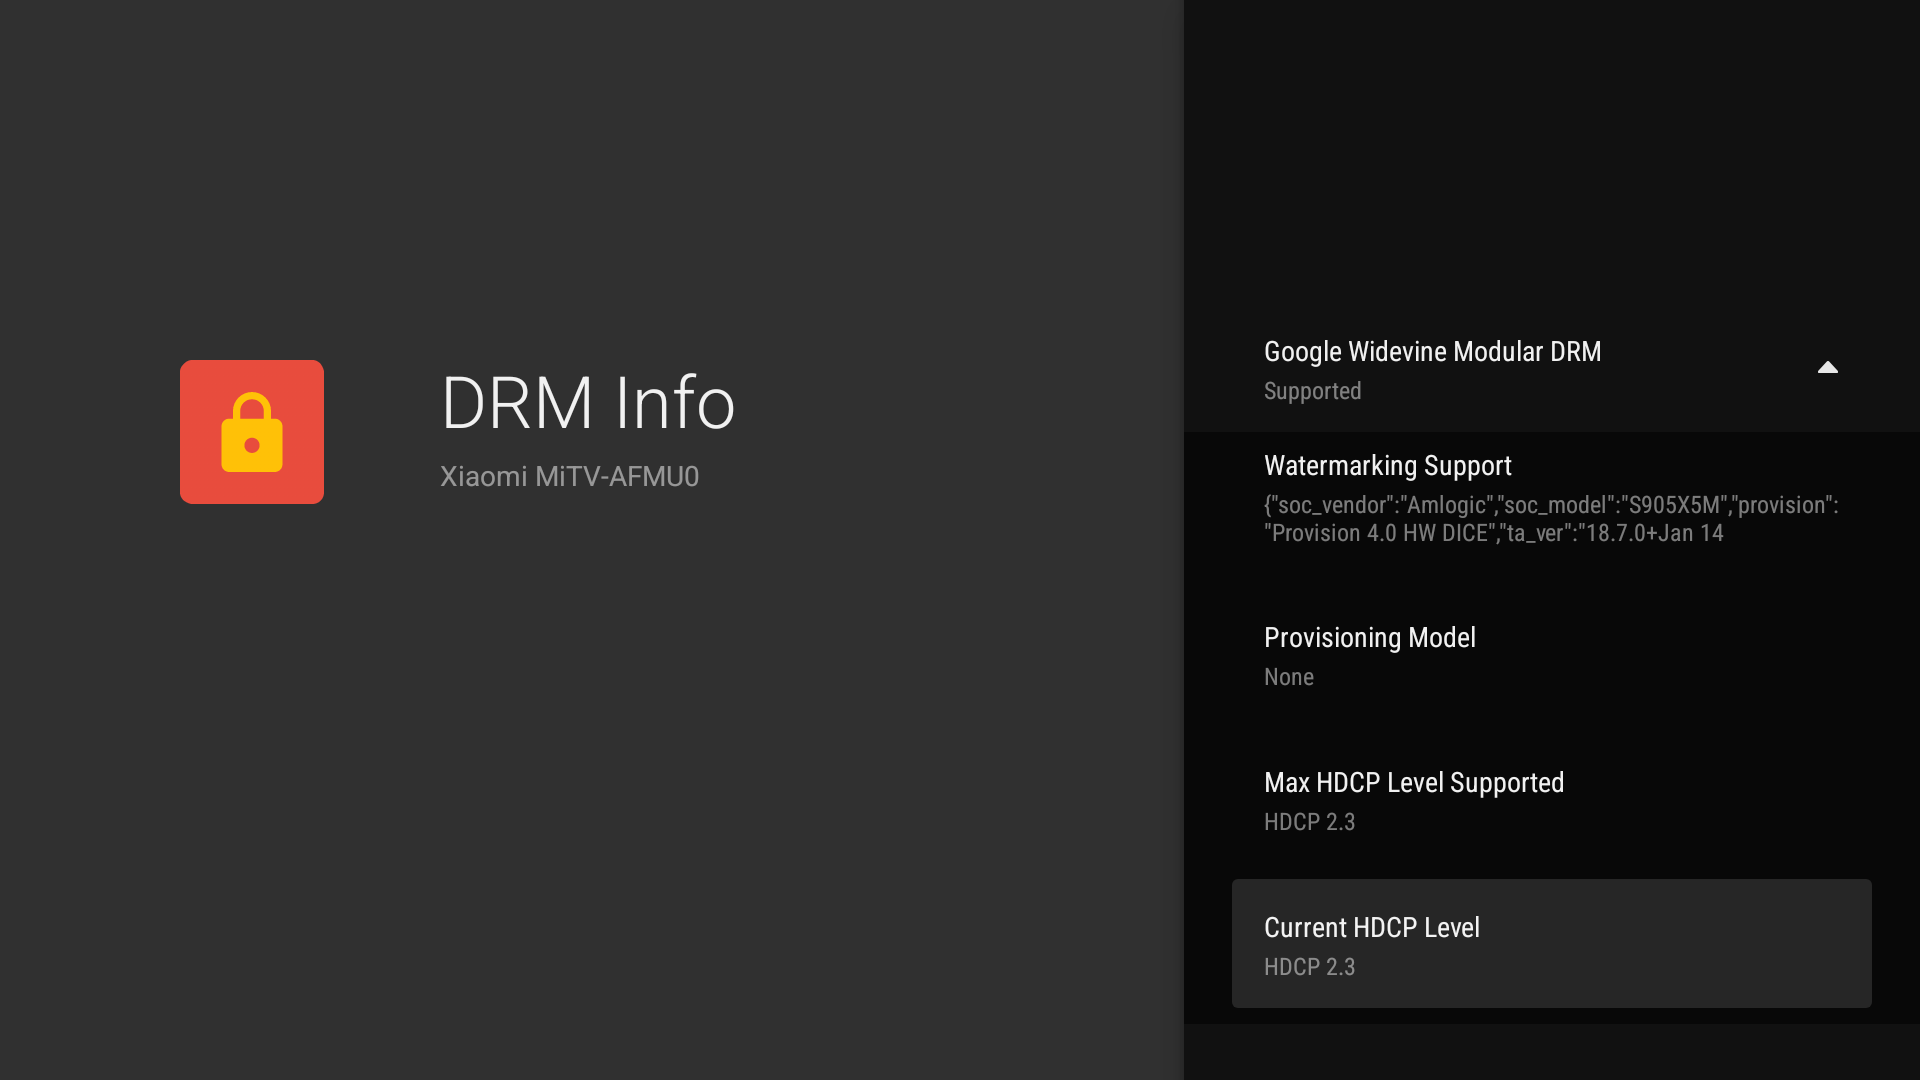Click the Provisioning Model title label
The width and height of the screenshot is (1920, 1080).
(x=1369, y=638)
